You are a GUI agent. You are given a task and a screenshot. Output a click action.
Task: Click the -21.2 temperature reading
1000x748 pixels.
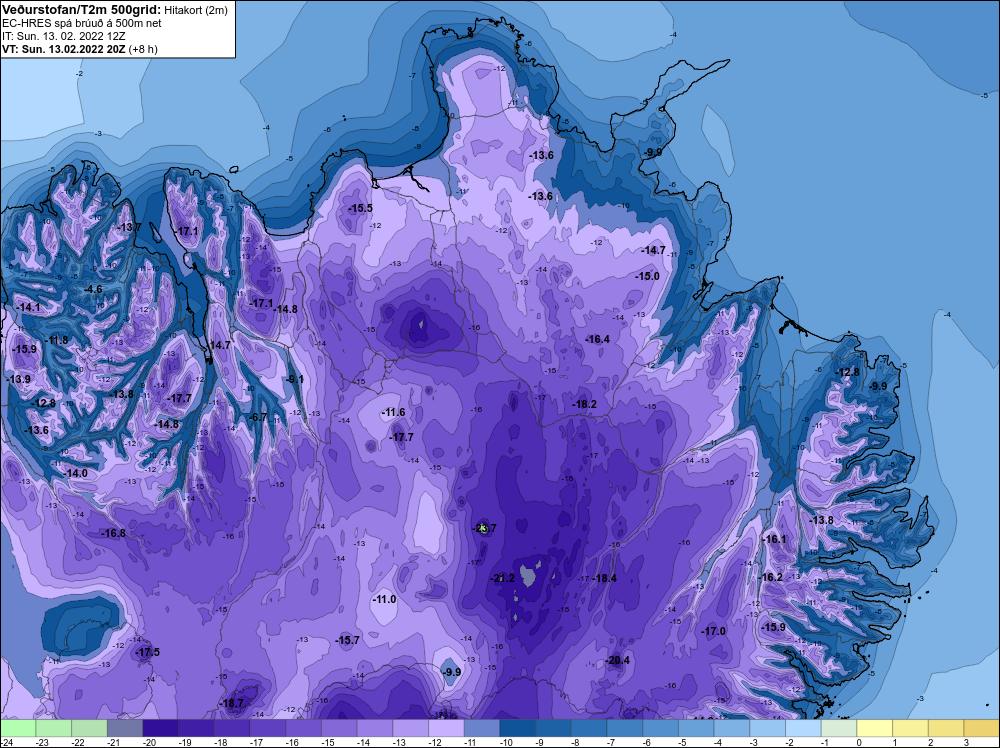pos(502,578)
